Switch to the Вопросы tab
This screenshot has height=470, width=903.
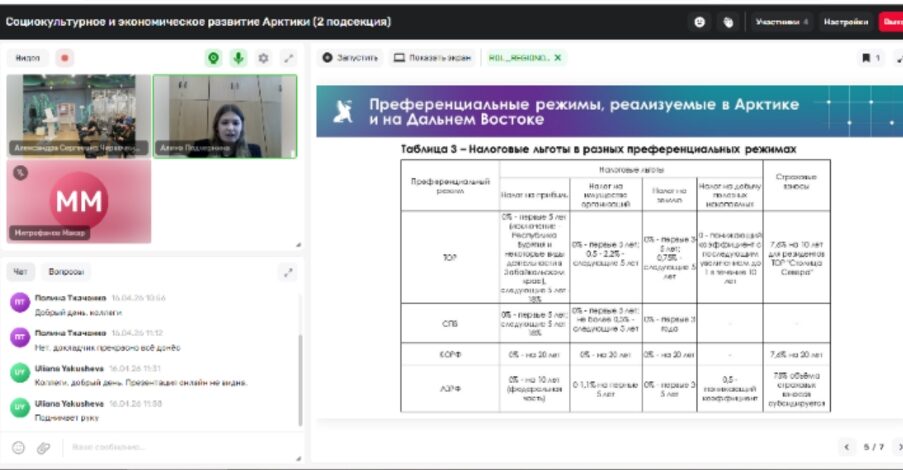66,271
